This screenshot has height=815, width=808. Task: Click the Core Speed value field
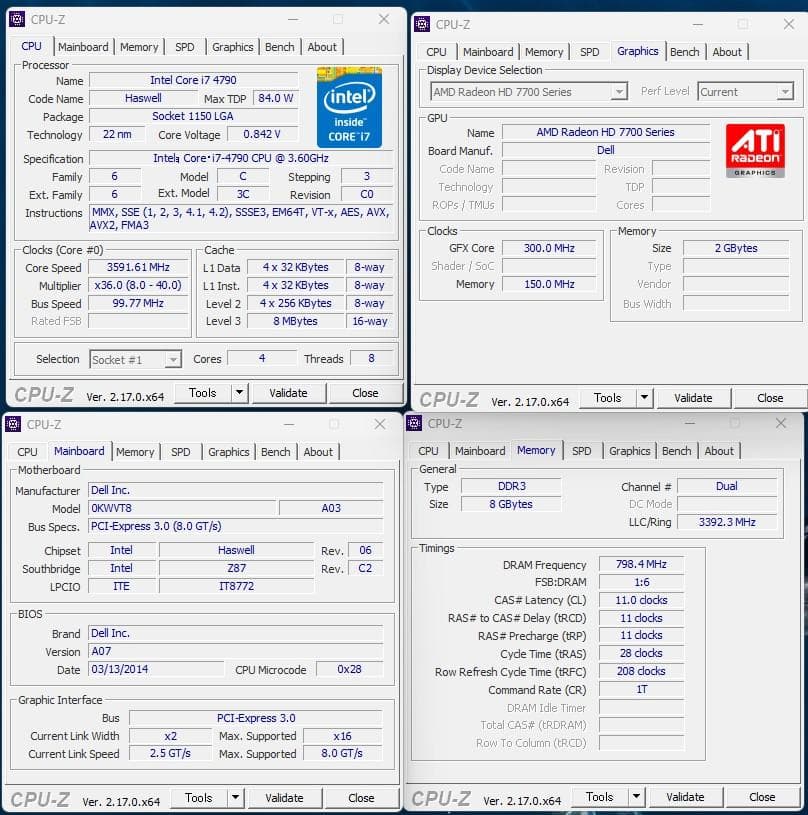point(138,267)
